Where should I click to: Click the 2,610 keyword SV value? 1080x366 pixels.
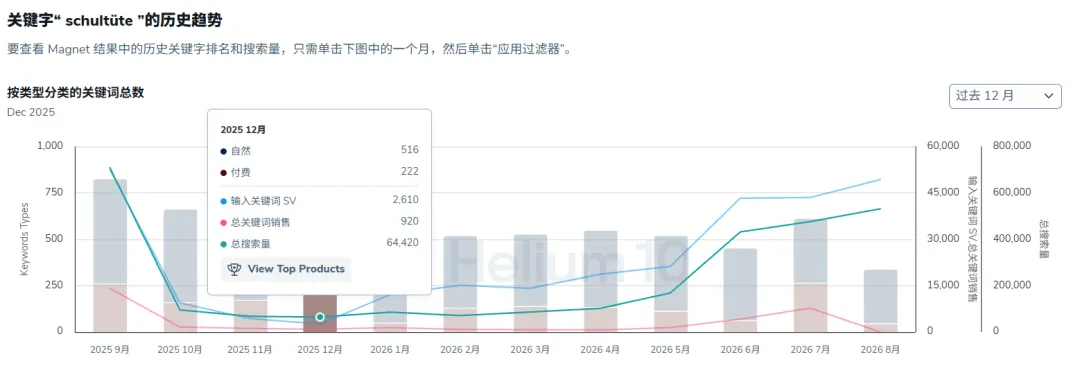(x=406, y=200)
